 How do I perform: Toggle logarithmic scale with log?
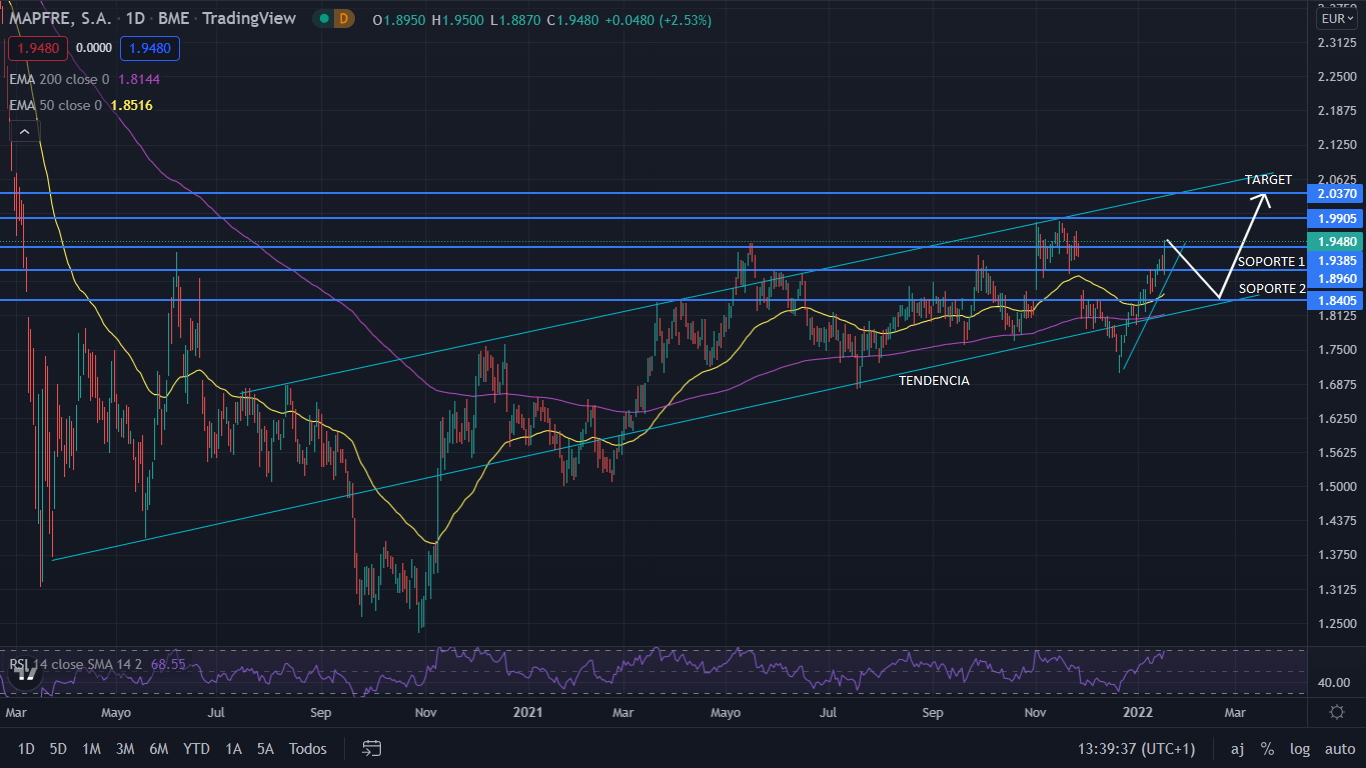pos(1300,748)
